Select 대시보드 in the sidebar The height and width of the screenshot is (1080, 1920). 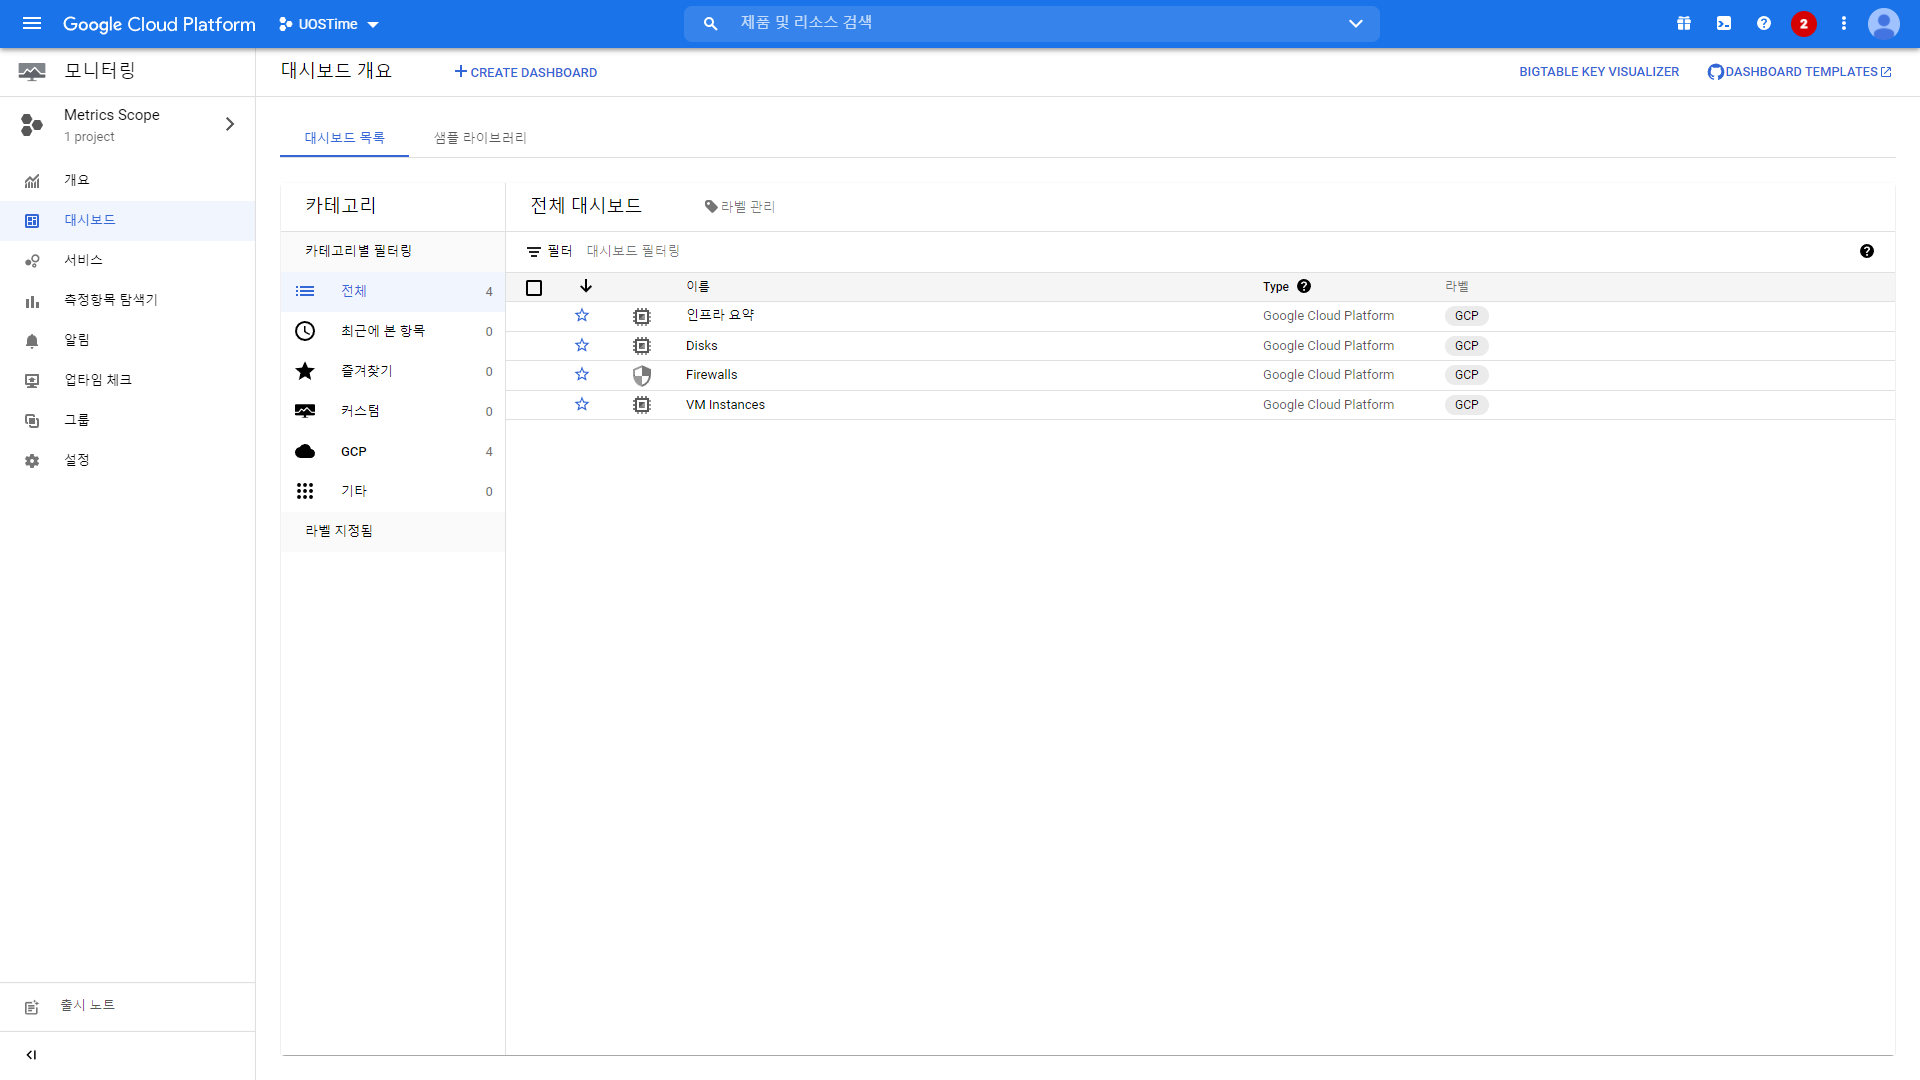[x=127, y=220]
